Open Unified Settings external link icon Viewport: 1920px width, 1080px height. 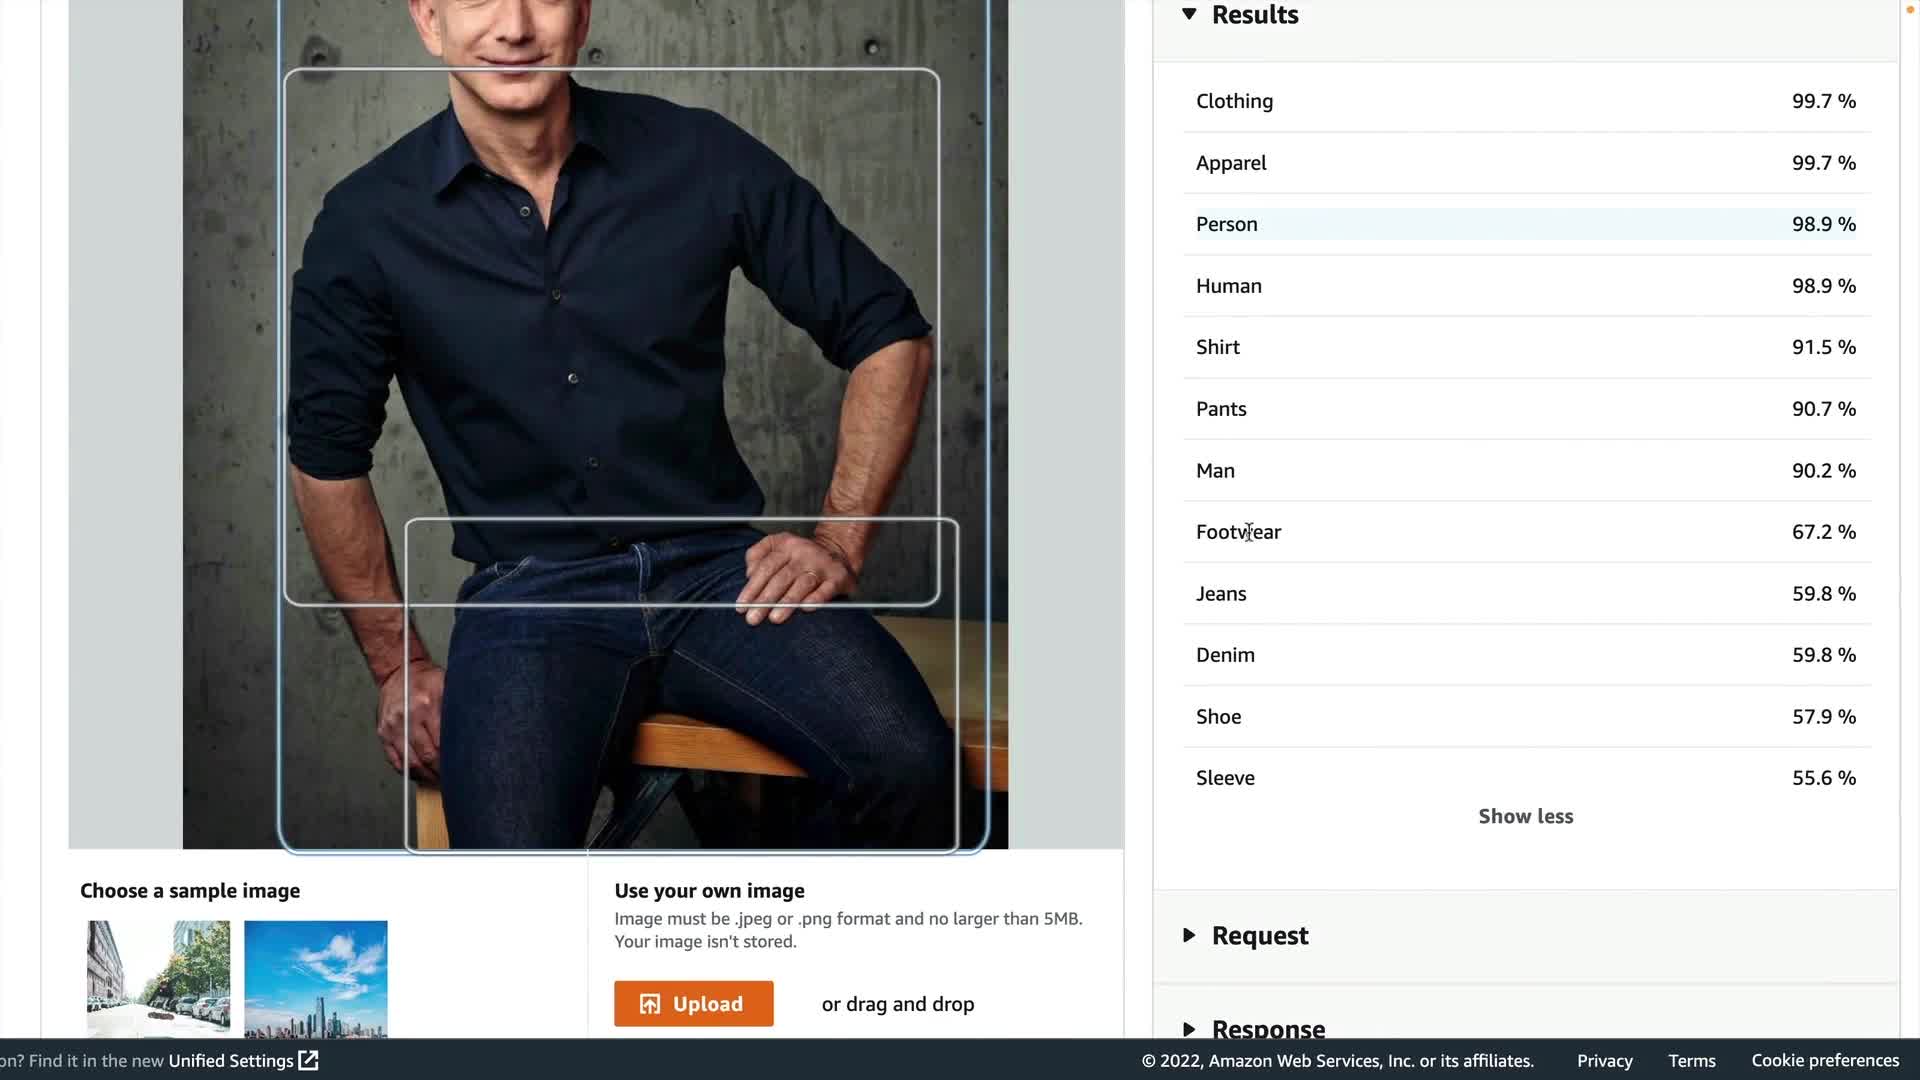coord(308,1061)
